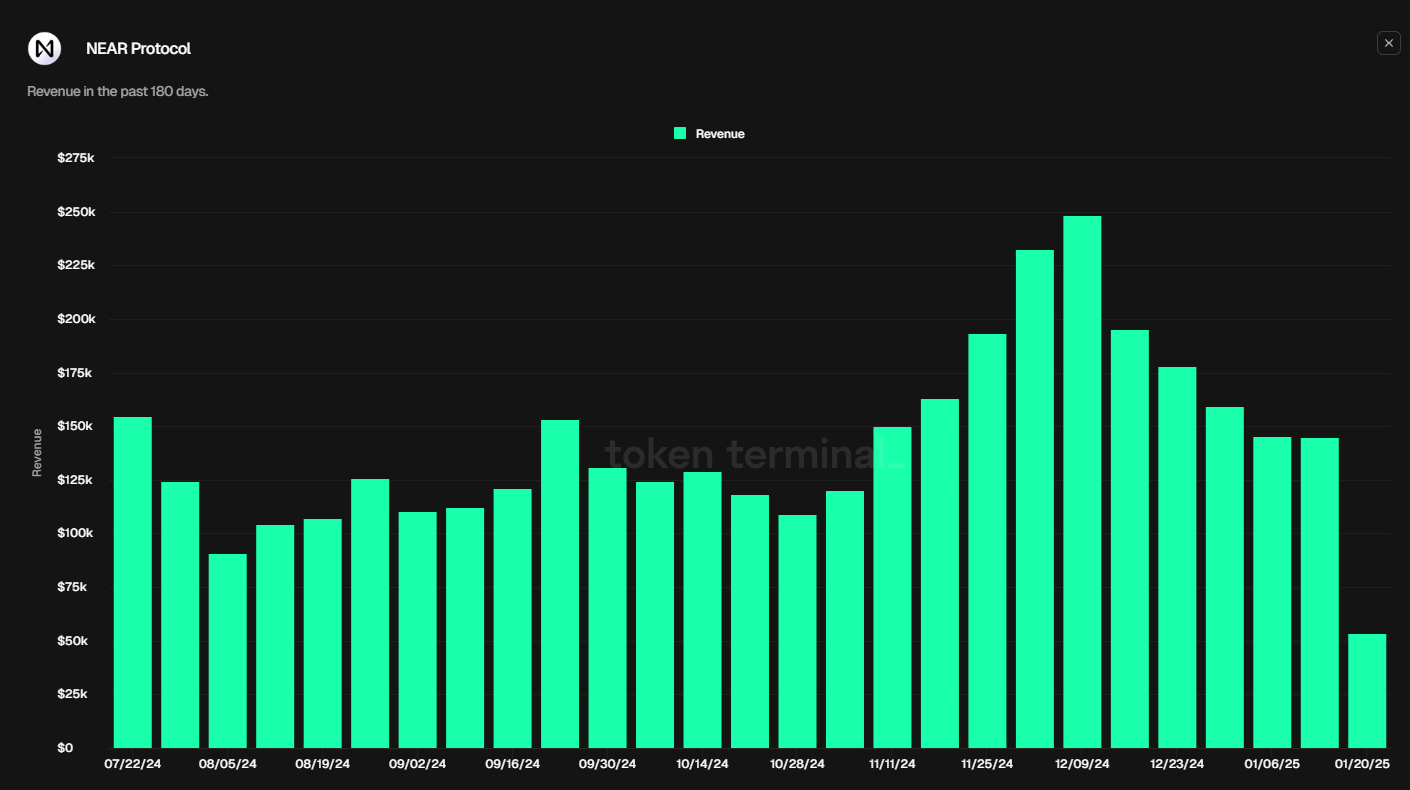Click the 07/22/24 x-axis date label
Image resolution: width=1410 pixels, height=790 pixels.
(133, 764)
